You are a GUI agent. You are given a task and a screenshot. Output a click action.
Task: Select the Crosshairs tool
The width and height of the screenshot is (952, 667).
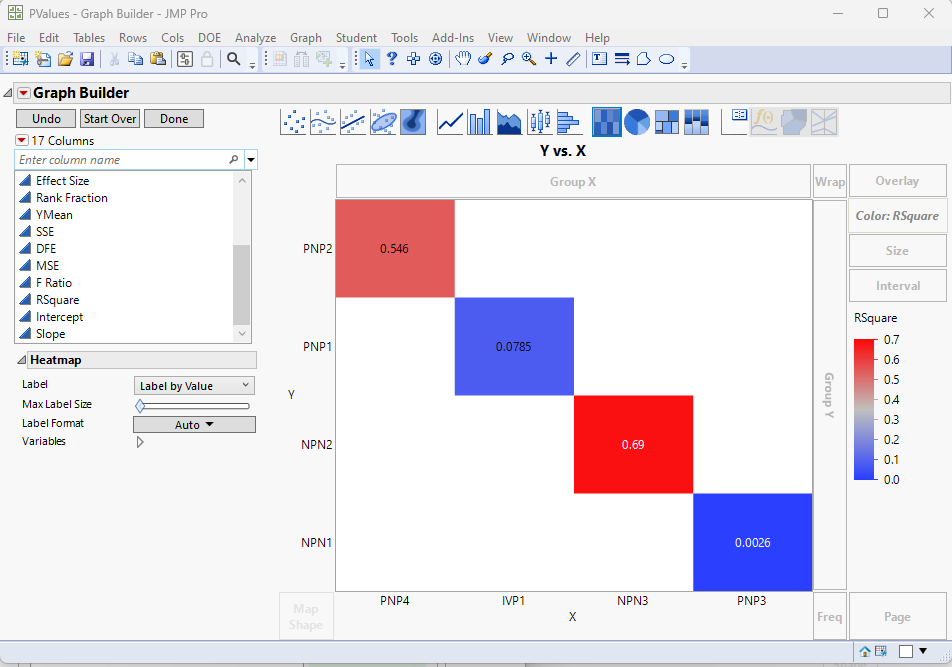(x=413, y=59)
